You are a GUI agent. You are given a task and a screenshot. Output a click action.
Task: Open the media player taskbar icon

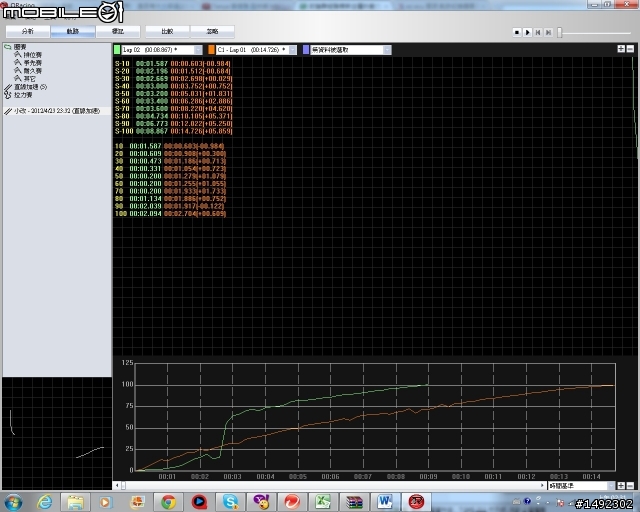coord(106,502)
